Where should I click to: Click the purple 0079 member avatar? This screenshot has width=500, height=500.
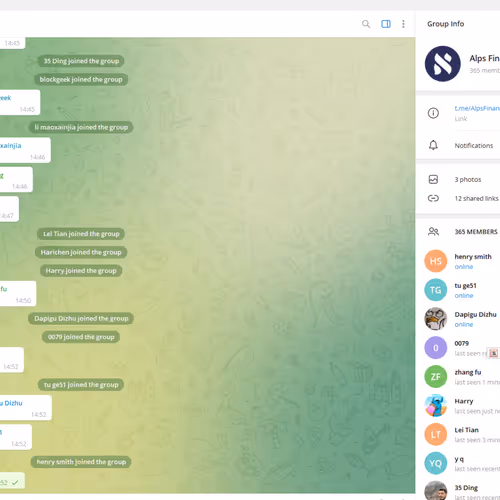[436, 348]
